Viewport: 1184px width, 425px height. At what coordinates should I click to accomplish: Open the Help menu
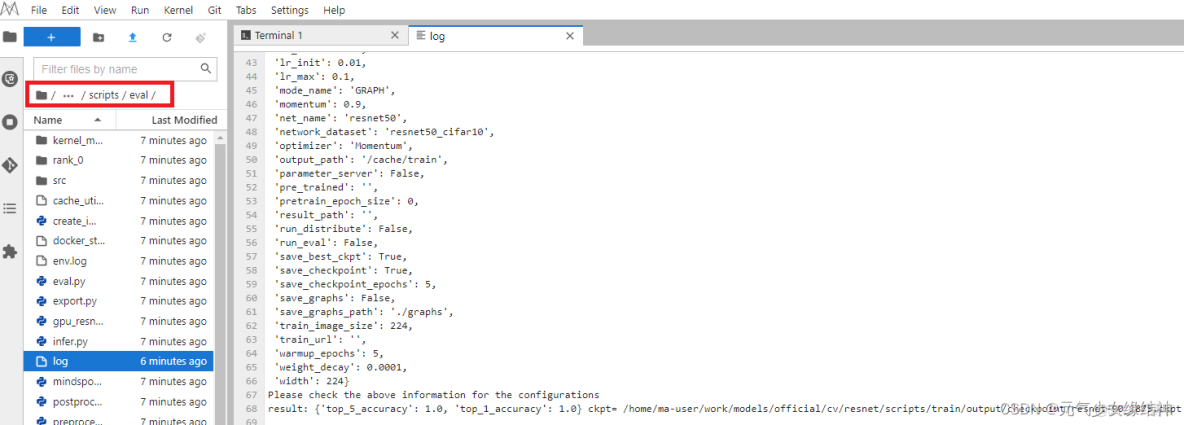coord(334,11)
